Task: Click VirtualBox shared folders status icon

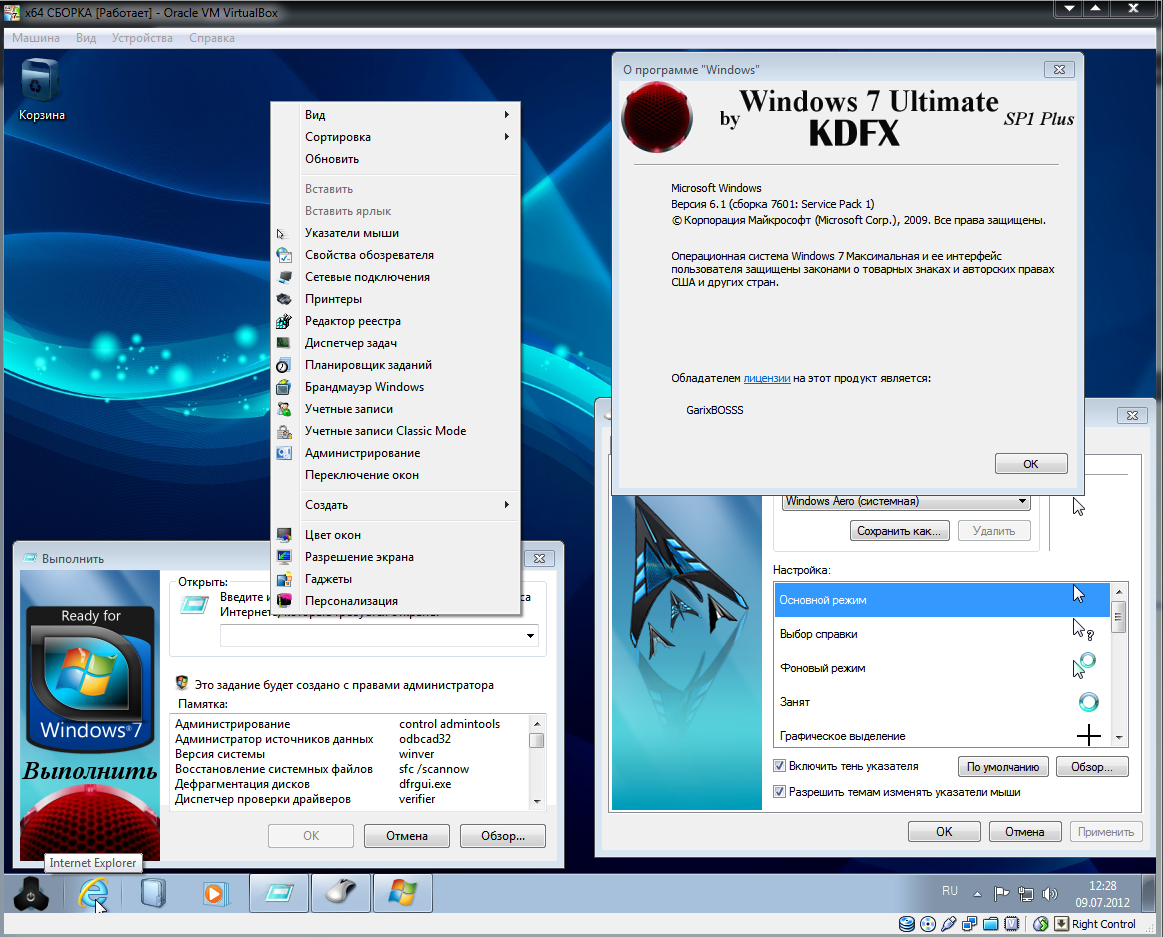Action: [x=991, y=924]
